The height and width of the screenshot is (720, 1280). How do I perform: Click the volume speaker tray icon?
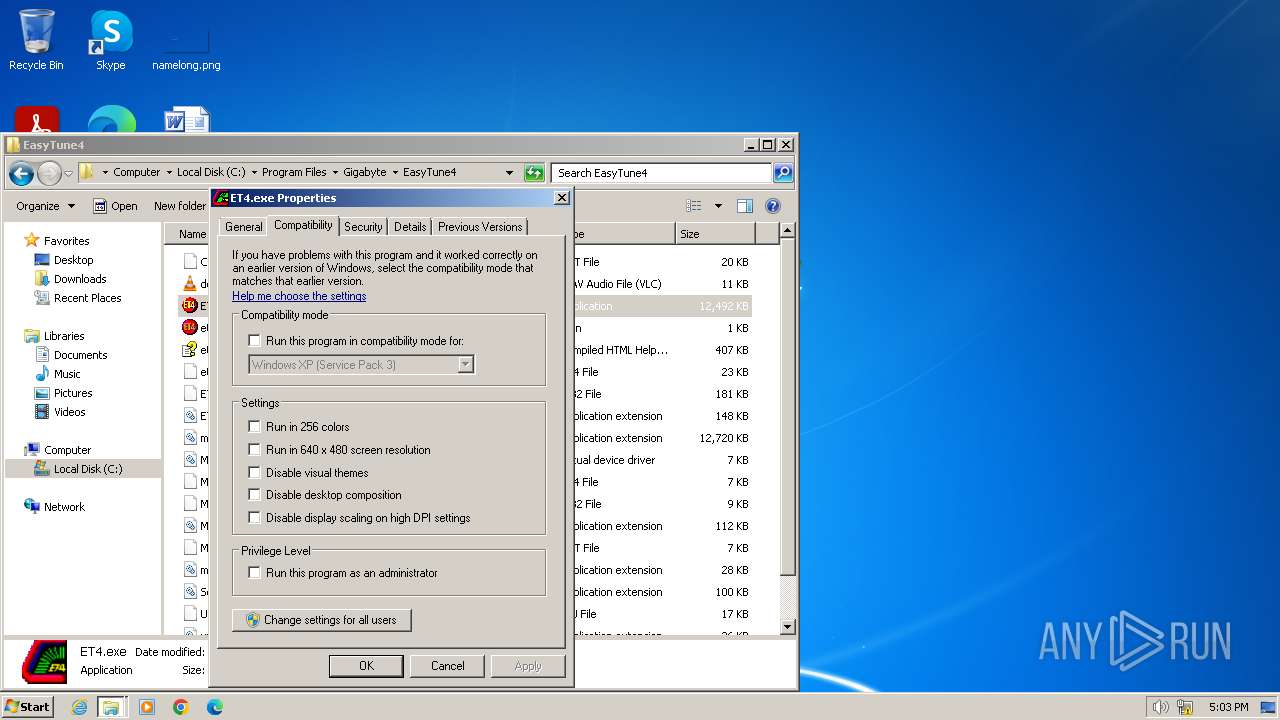[x=1160, y=707]
